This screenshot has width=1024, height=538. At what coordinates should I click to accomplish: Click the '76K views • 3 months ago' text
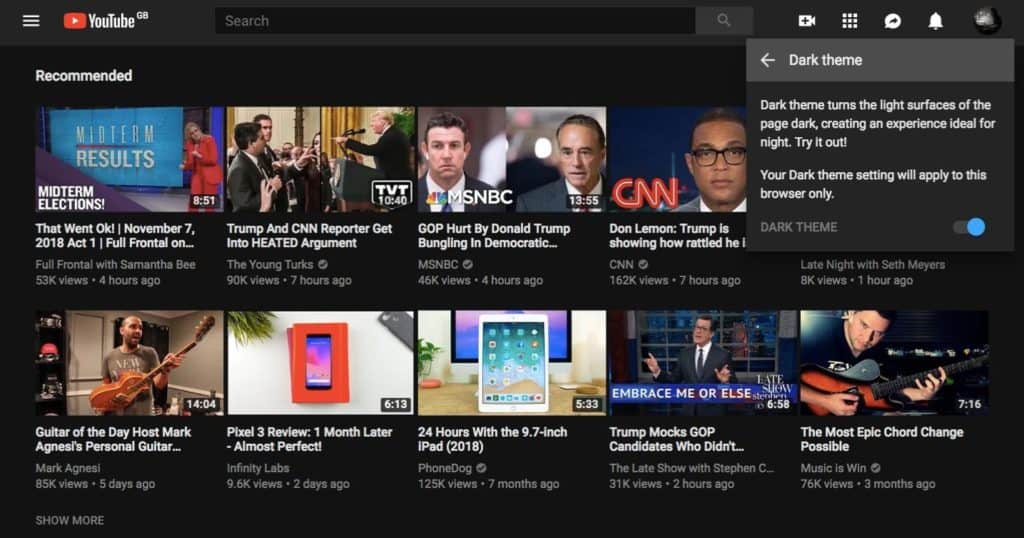(868, 484)
